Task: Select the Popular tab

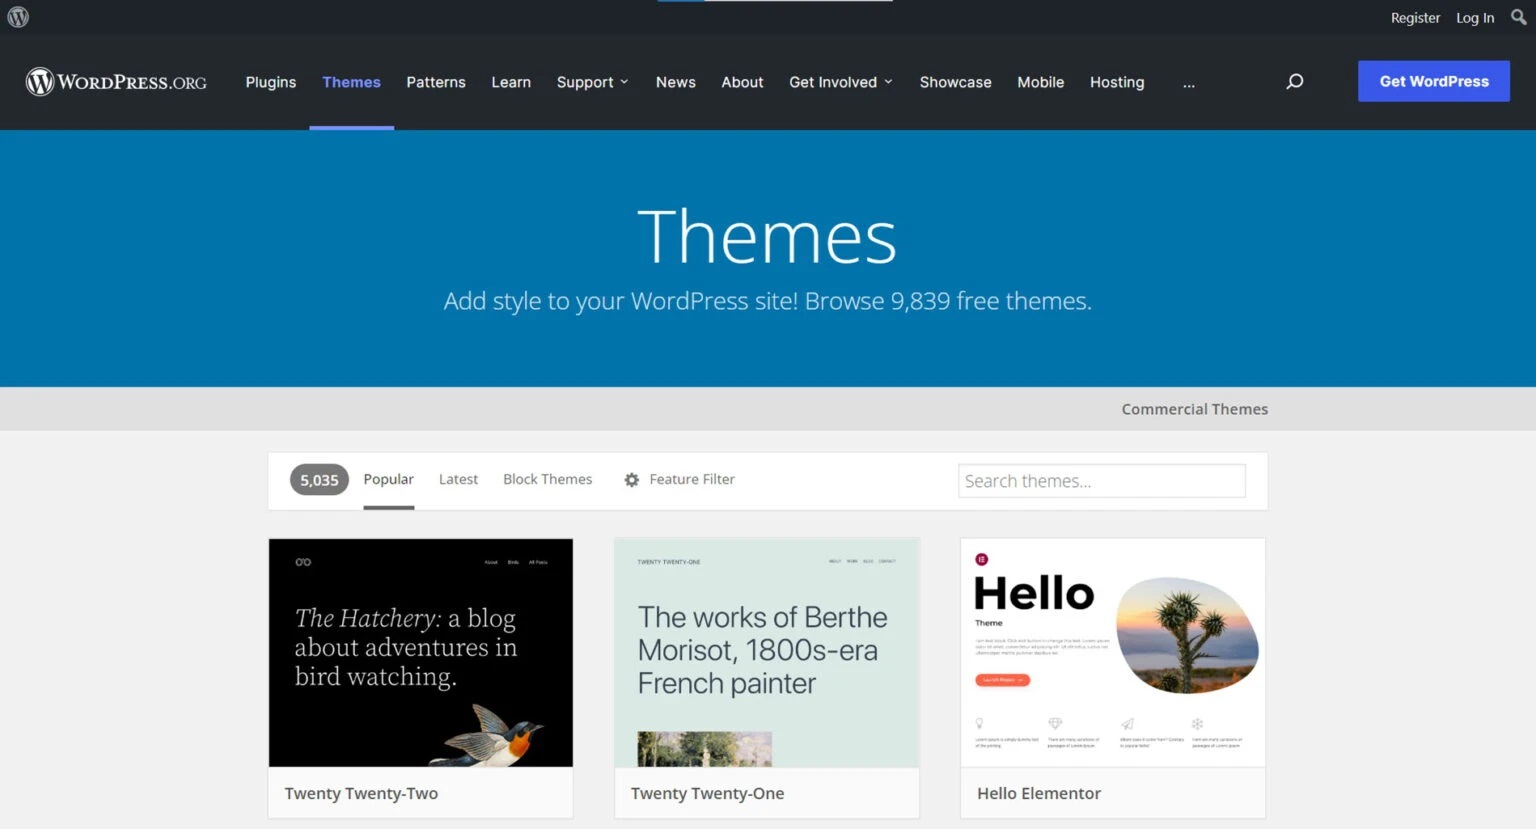Action: pos(388,479)
